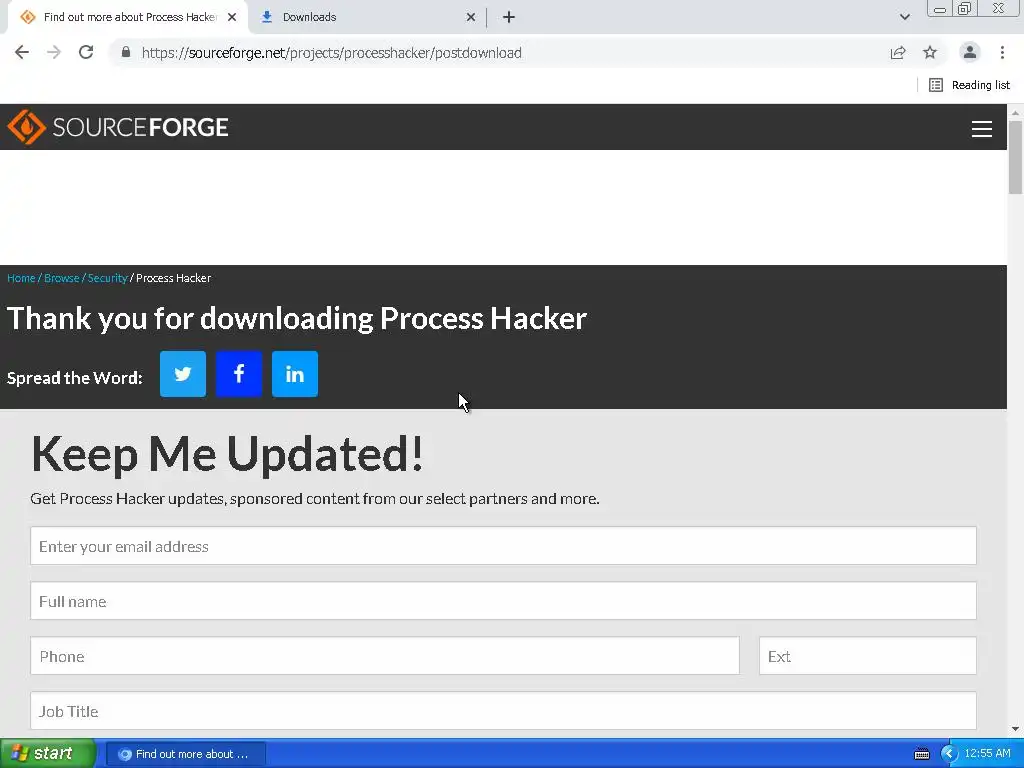Click the Job Title field
The height and width of the screenshot is (768, 1024).
coord(503,711)
